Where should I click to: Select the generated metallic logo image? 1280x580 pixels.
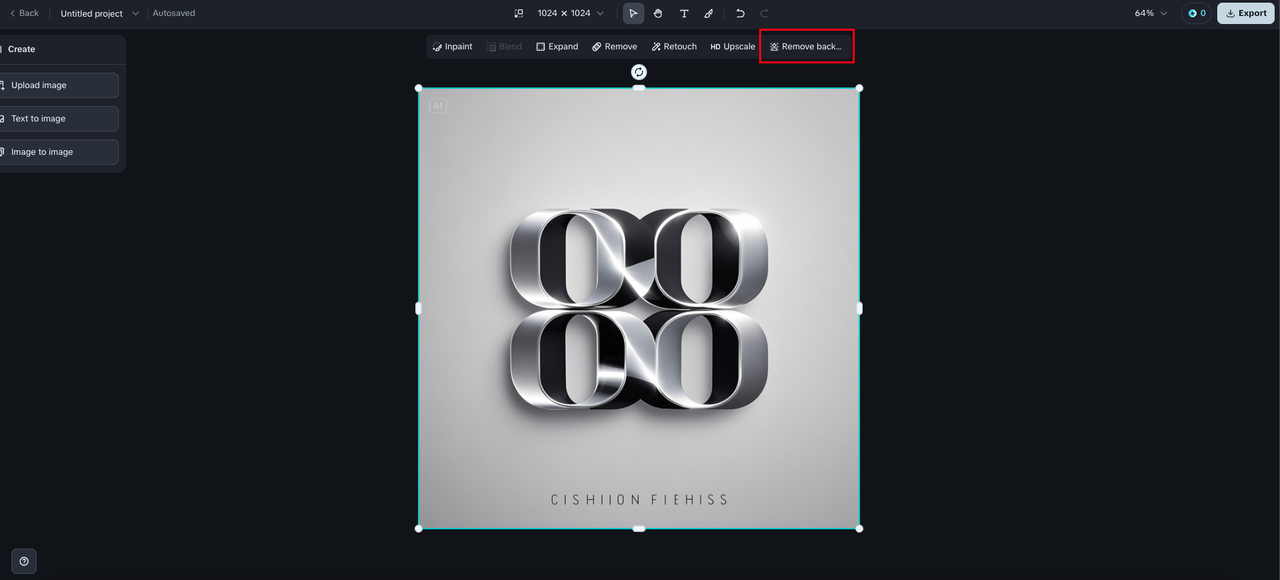(x=639, y=308)
